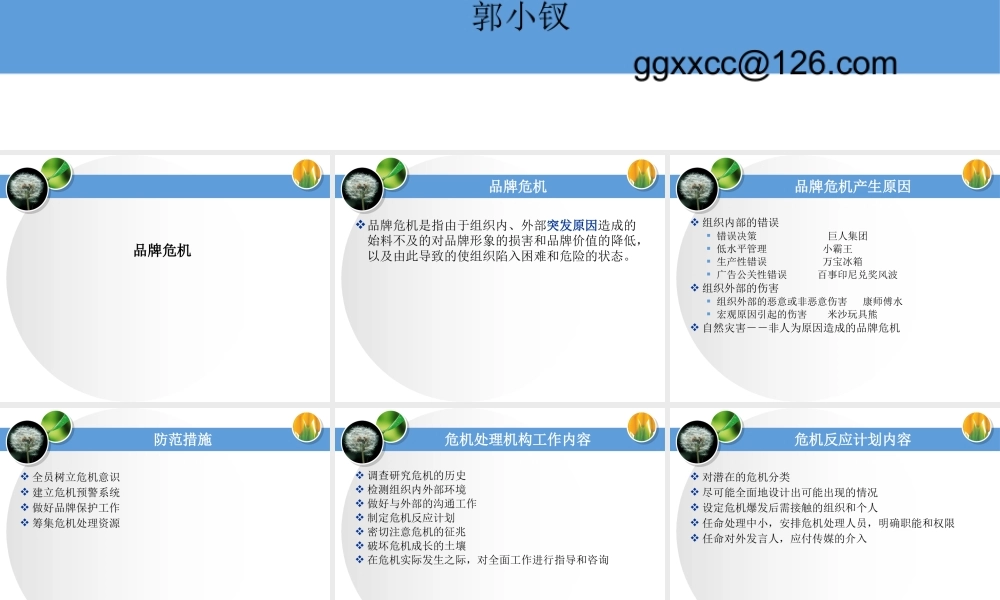Select the line 组织外部的恶意或非恶意伤害

(781, 302)
